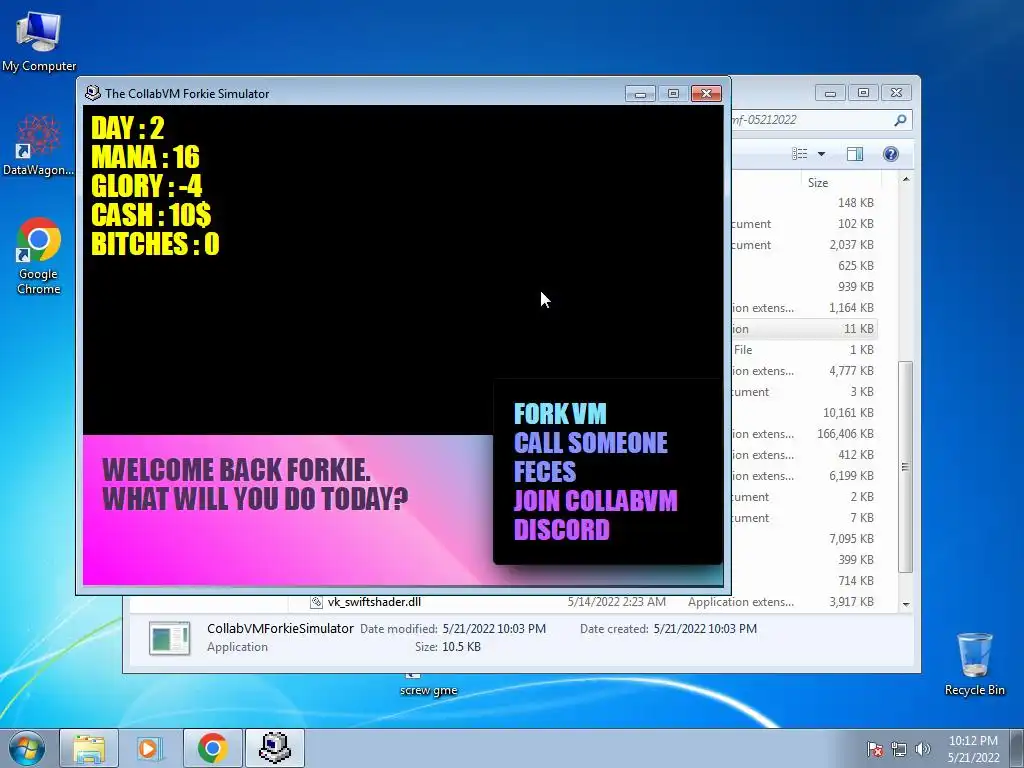Open network status tray icon
1024x768 pixels.
(x=899, y=749)
